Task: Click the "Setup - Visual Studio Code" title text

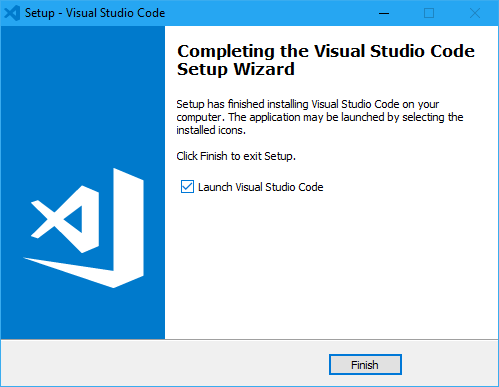Action: [x=95, y=13]
